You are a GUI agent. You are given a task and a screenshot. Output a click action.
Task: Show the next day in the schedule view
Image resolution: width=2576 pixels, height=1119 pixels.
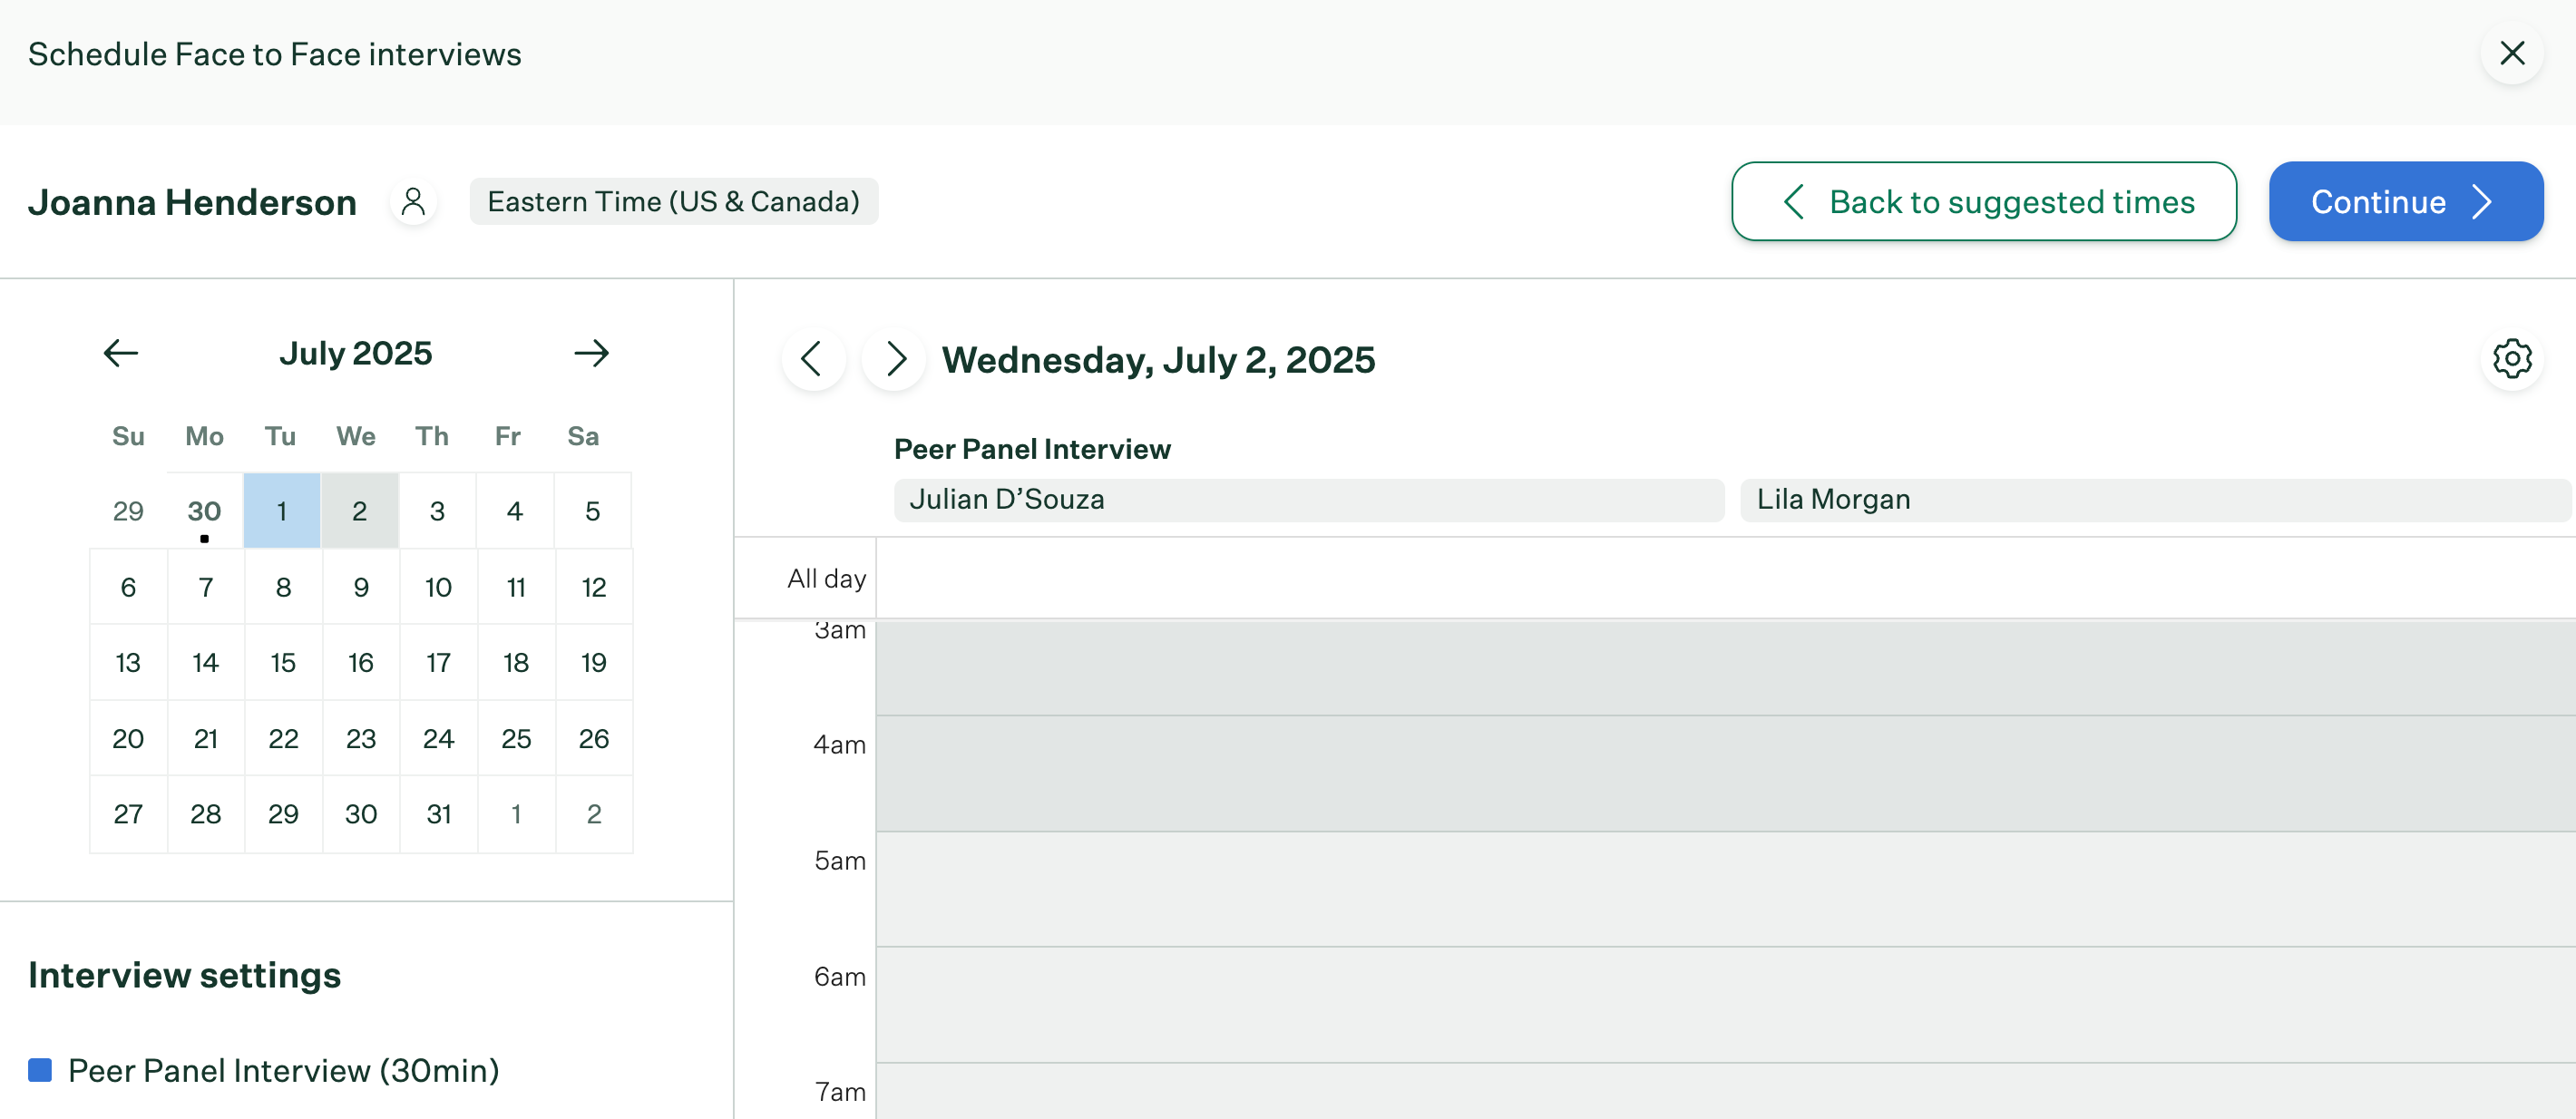(x=893, y=359)
